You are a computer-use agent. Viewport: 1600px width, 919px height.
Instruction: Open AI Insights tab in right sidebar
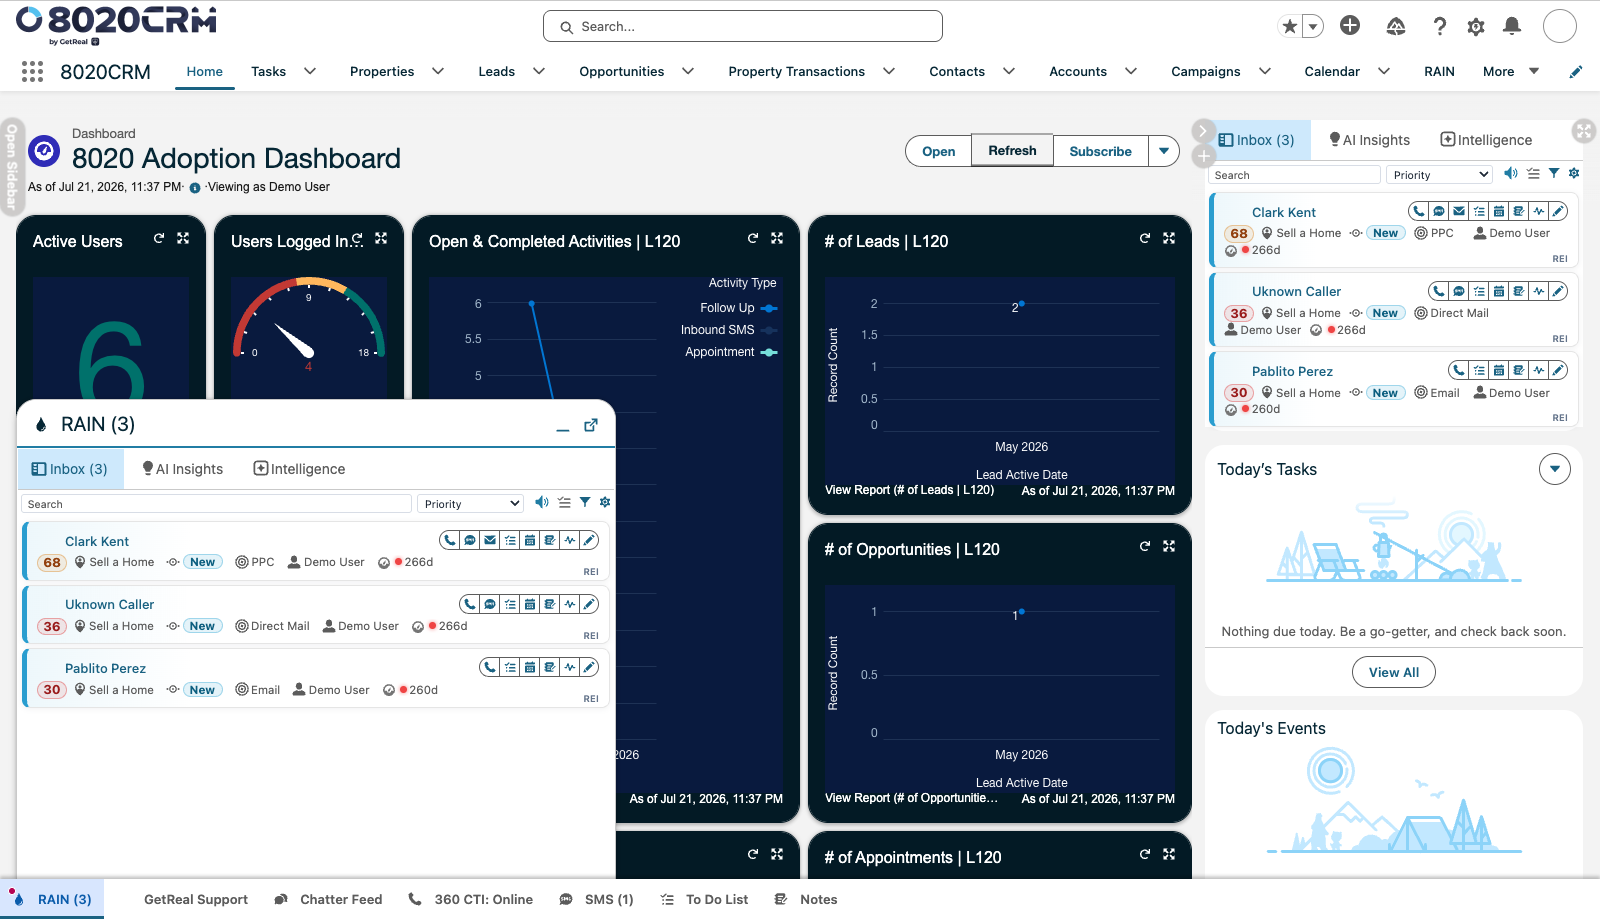(x=1369, y=140)
